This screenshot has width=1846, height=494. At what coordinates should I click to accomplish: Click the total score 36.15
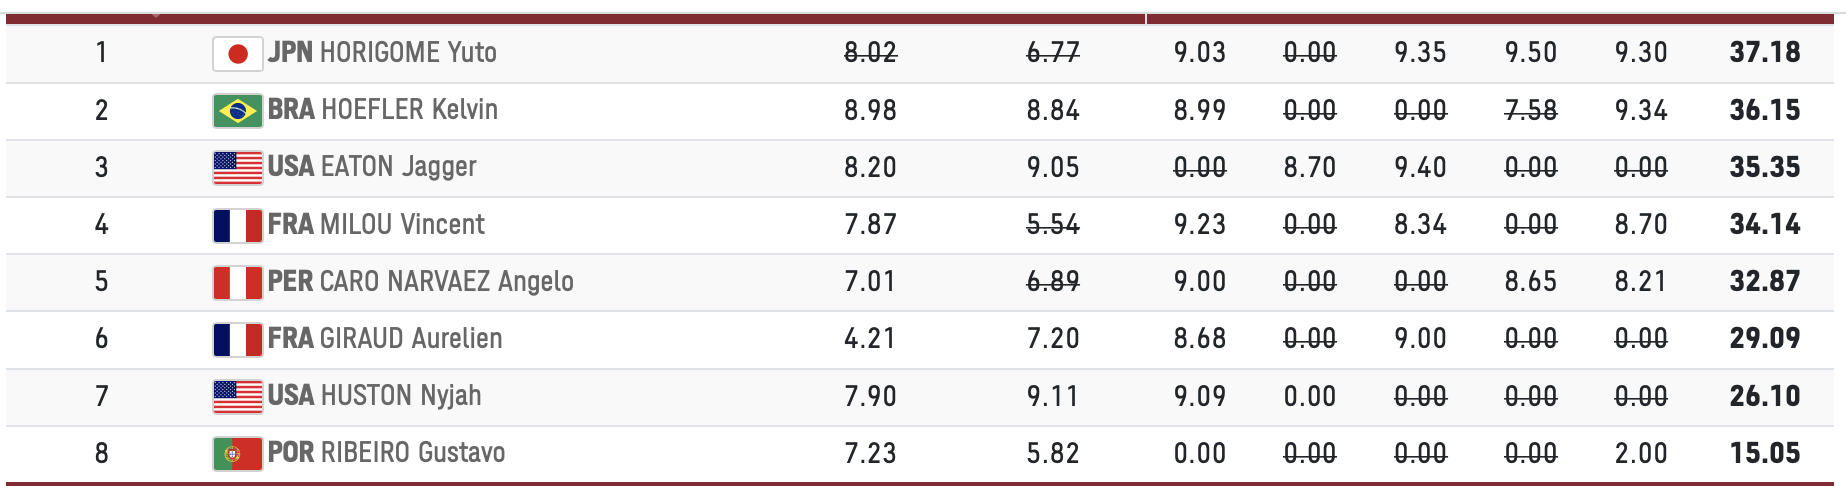click(1765, 110)
